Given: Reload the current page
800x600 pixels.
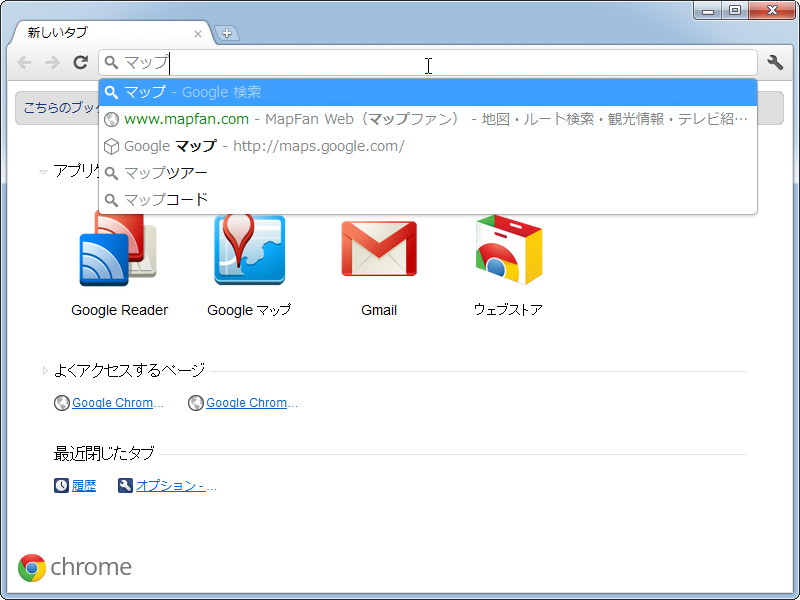Looking at the screenshot, I should click(x=81, y=62).
